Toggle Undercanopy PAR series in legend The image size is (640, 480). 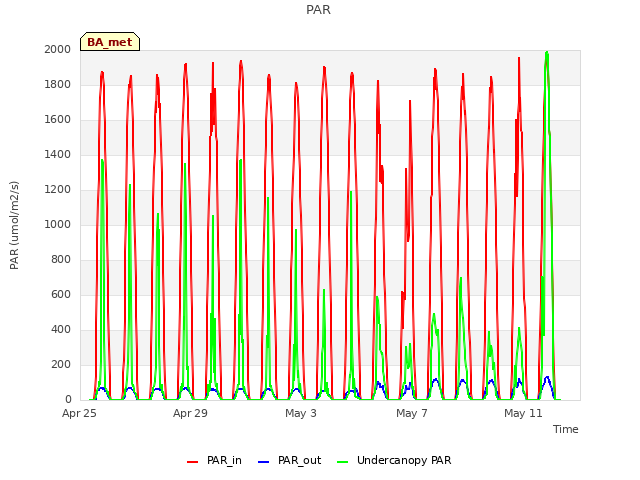pyautogui.click(x=394, y=460)
